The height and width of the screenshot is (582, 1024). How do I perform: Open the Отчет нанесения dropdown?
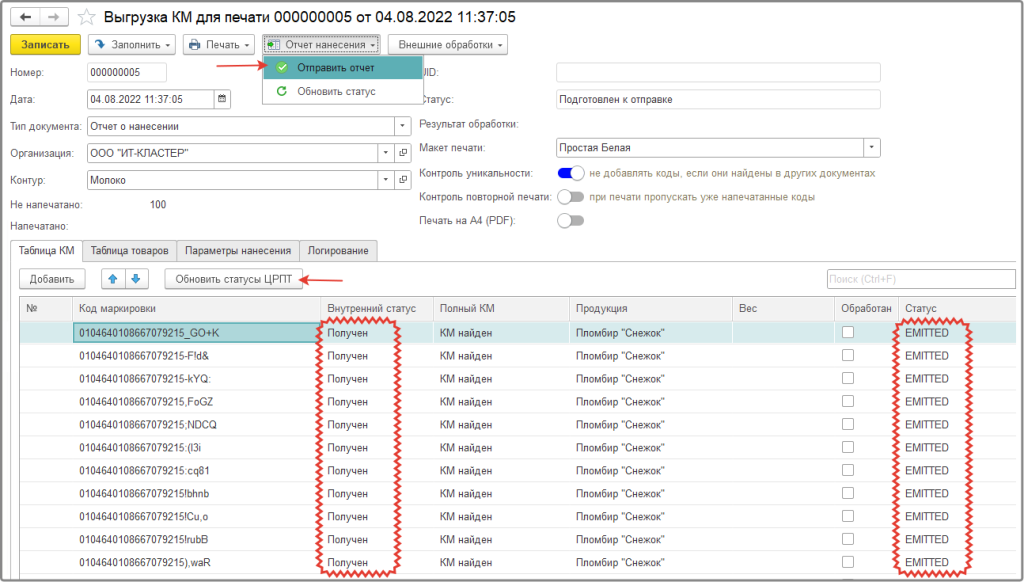(x=321, y=44)
